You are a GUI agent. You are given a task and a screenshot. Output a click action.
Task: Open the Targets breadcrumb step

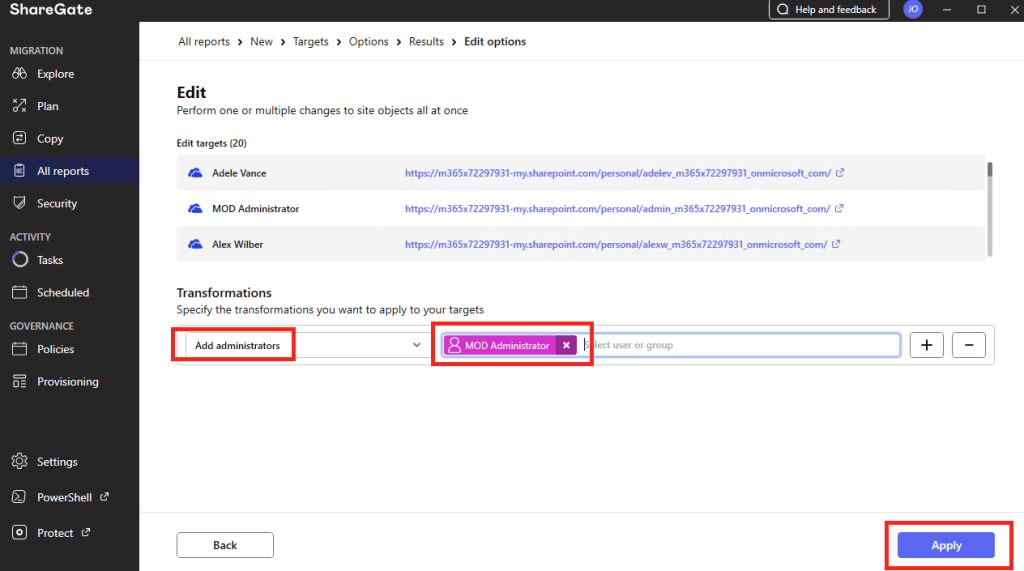pyautogui.click(x=310, y=41)
